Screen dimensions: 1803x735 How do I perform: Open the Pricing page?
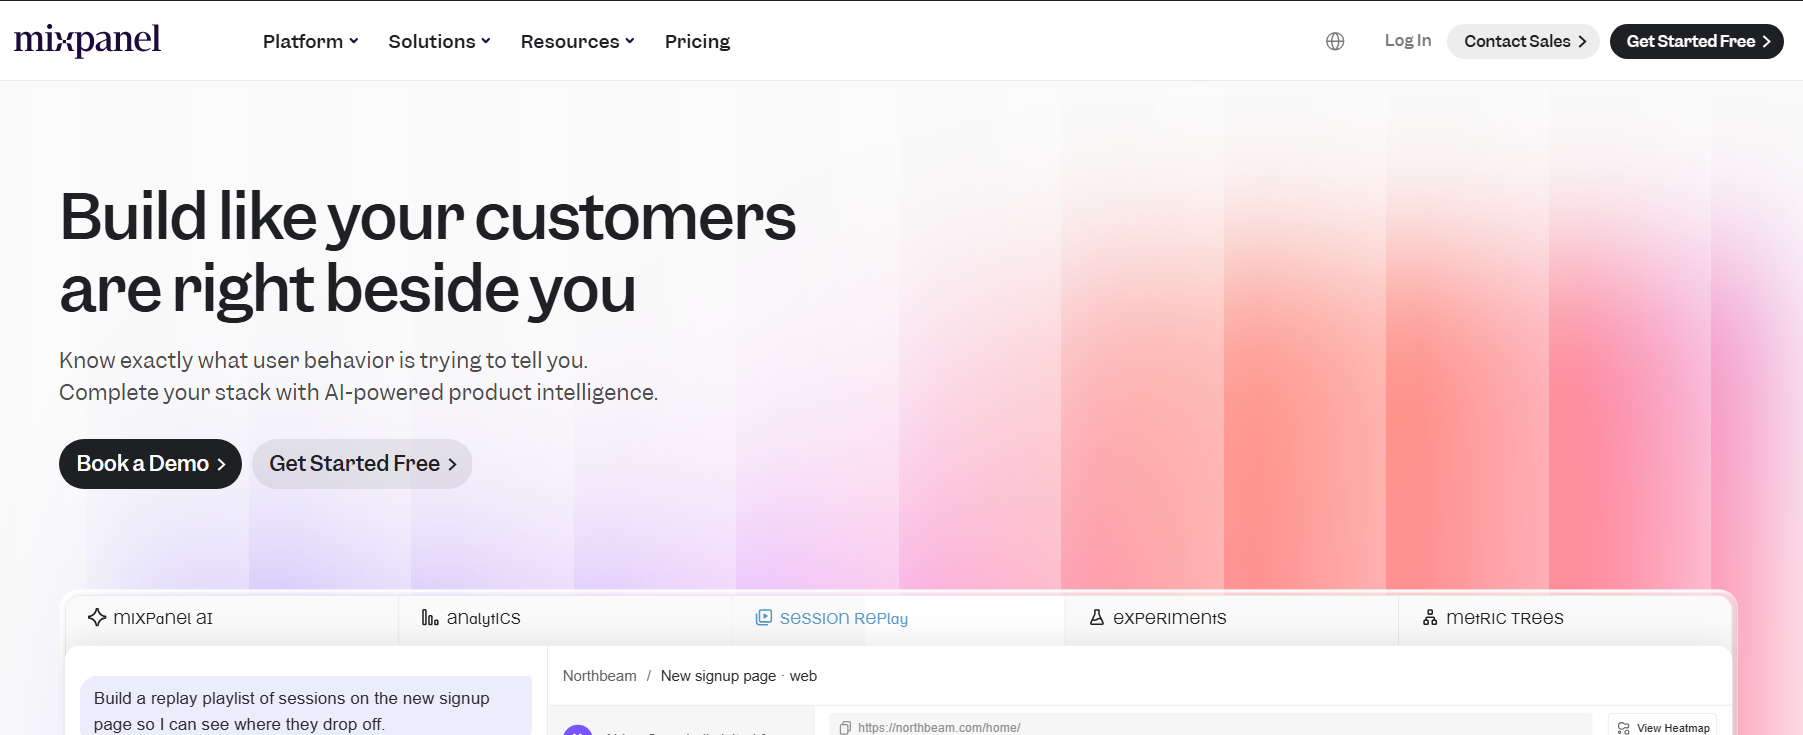697,41
